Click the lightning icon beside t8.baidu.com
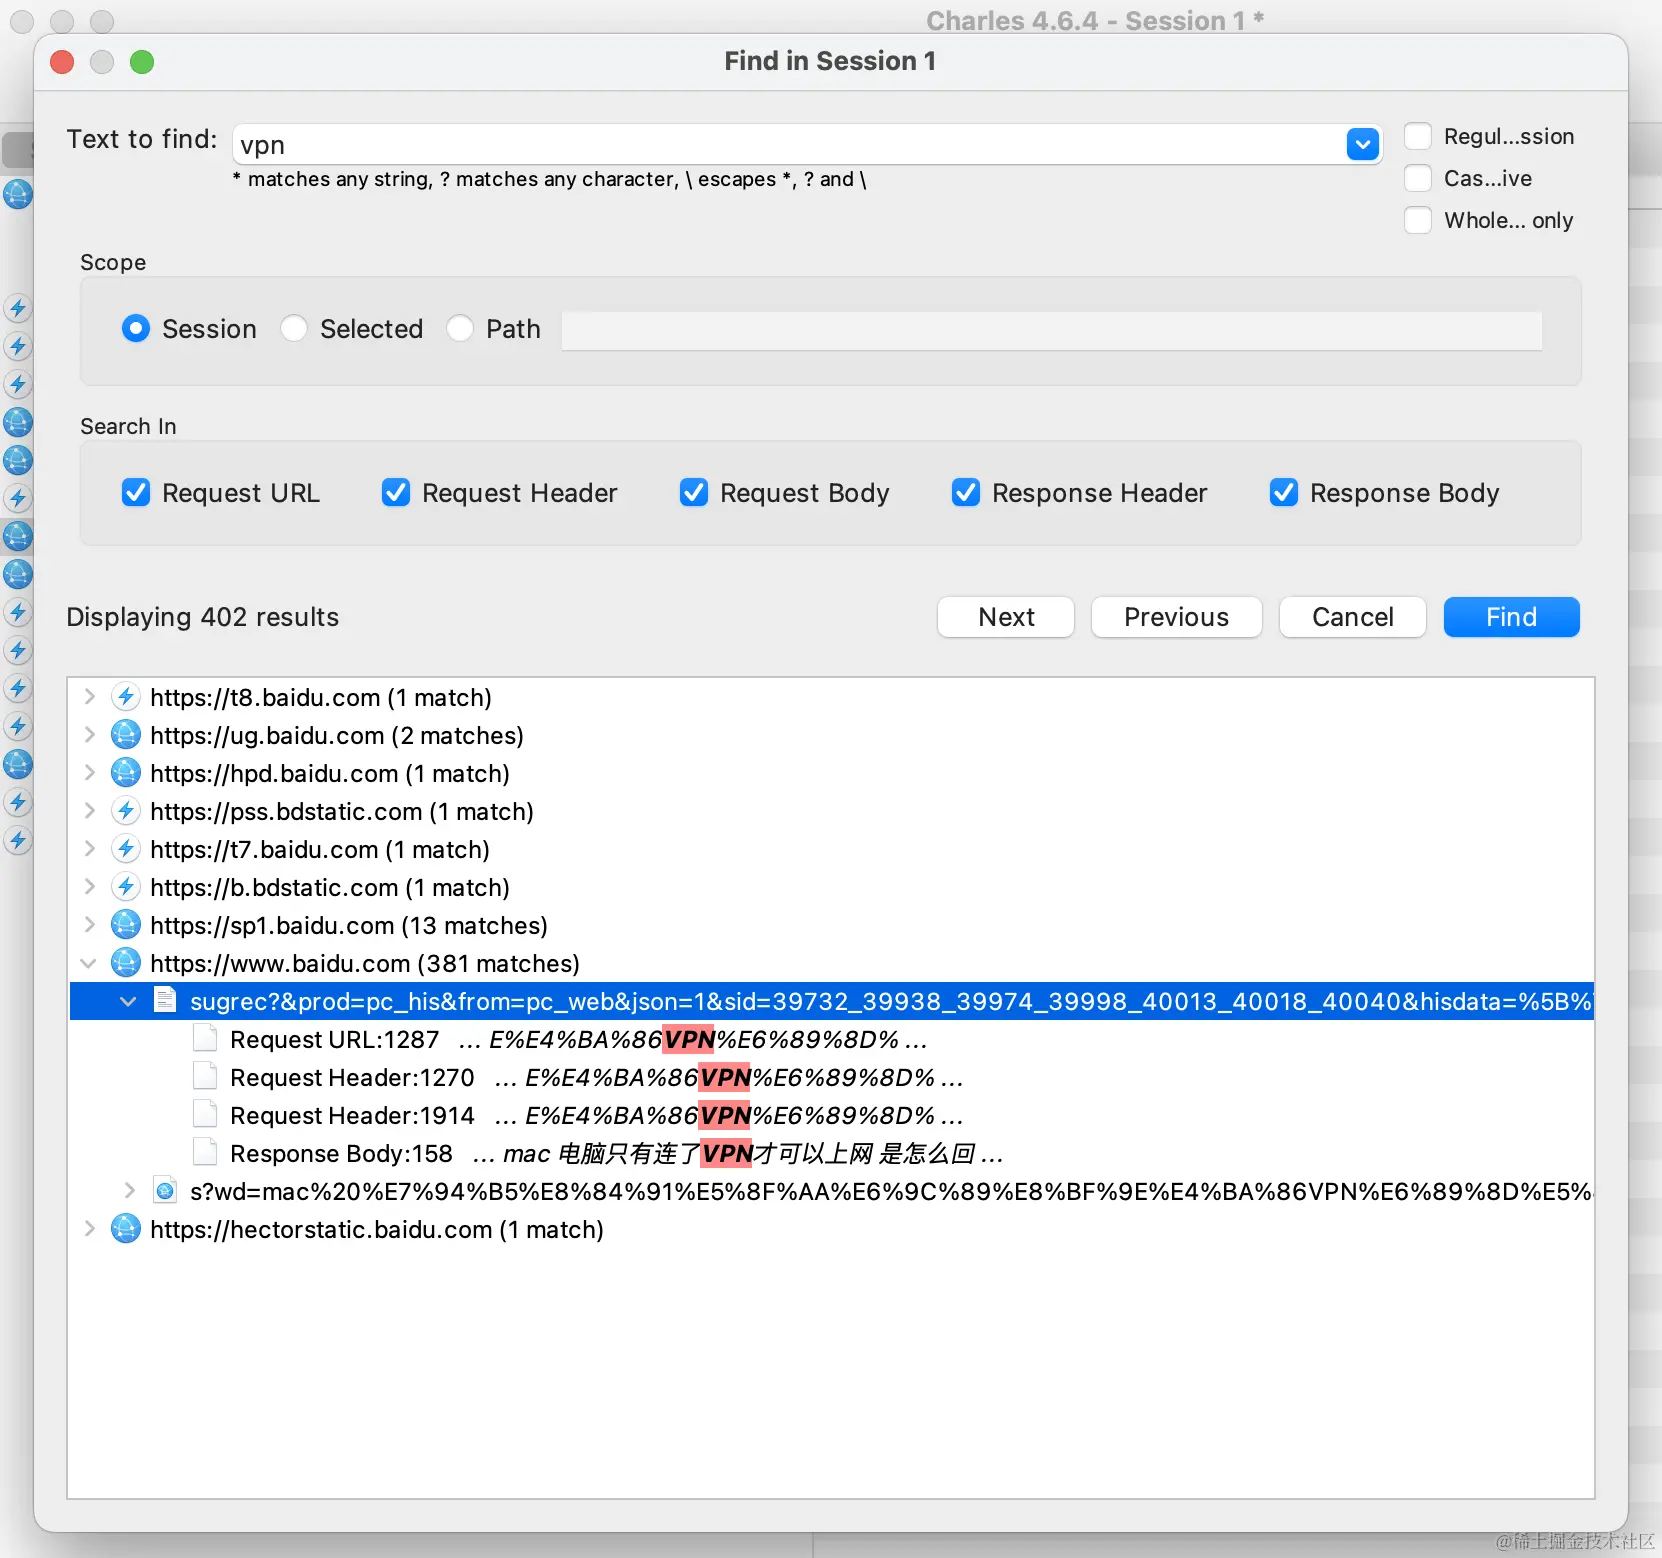 (125, 697)
